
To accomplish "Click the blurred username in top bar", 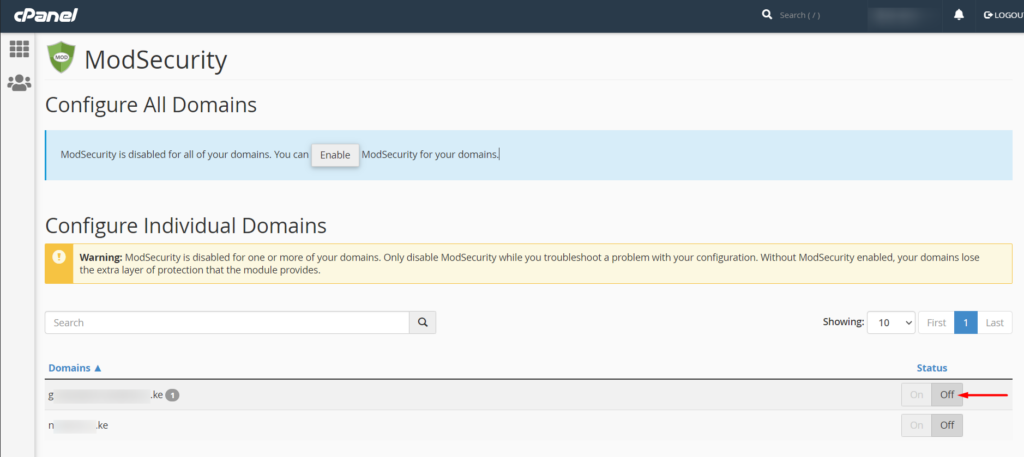I will tap(903, 15).
